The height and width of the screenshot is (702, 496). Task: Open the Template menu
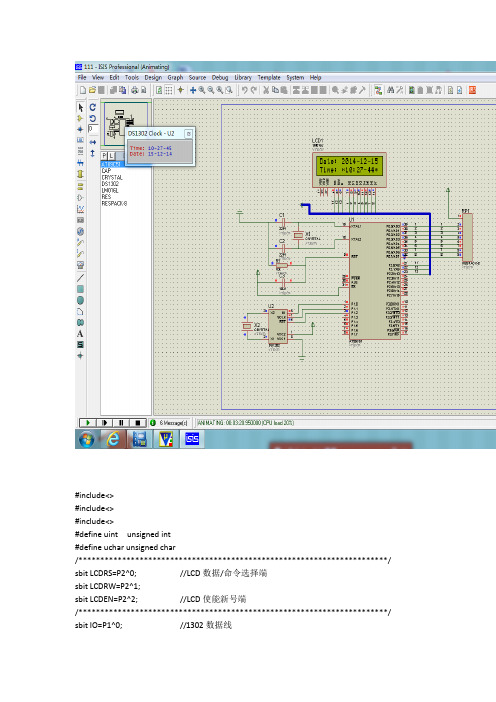tap(269, 77)
